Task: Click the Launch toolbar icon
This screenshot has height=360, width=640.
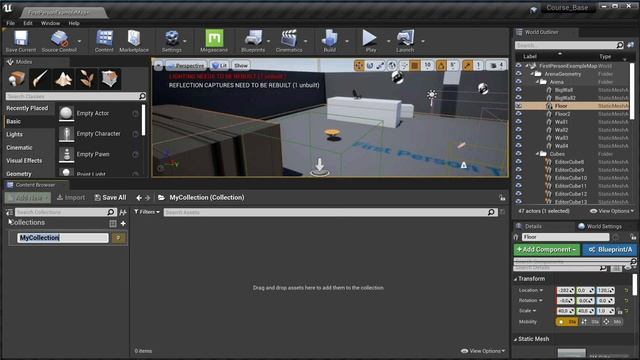Action: coord(405,41)
